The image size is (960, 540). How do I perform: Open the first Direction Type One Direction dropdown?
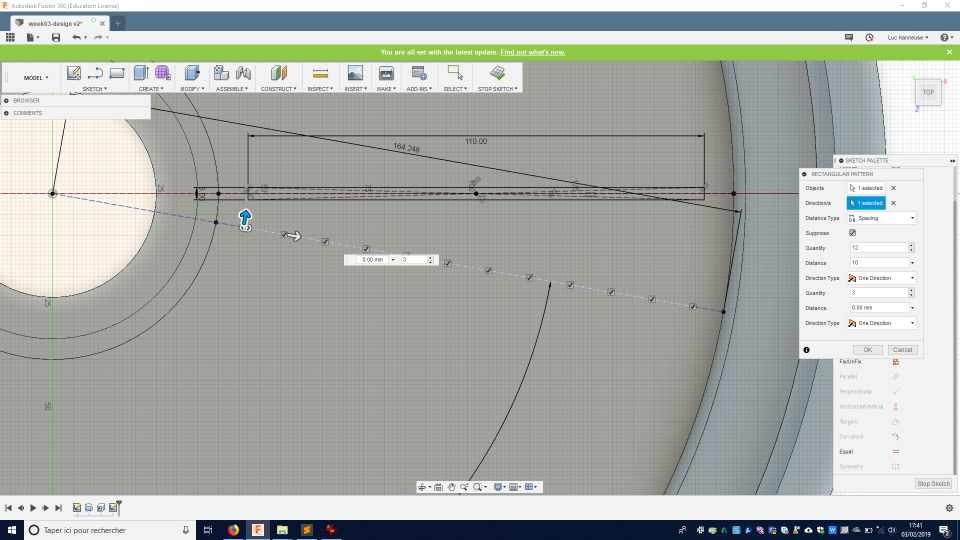pos(882,278)
